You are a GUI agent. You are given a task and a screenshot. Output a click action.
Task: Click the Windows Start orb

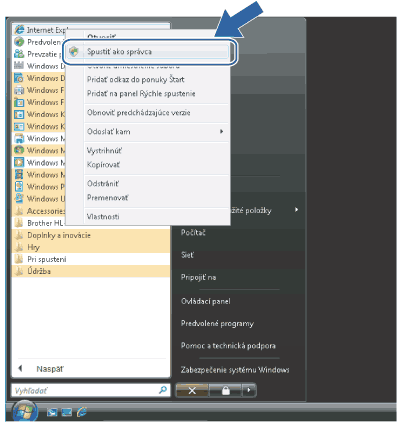25,411
